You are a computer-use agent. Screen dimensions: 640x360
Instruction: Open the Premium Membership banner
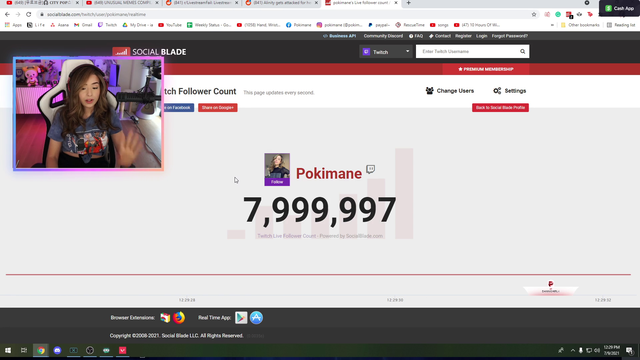[486, 69]
